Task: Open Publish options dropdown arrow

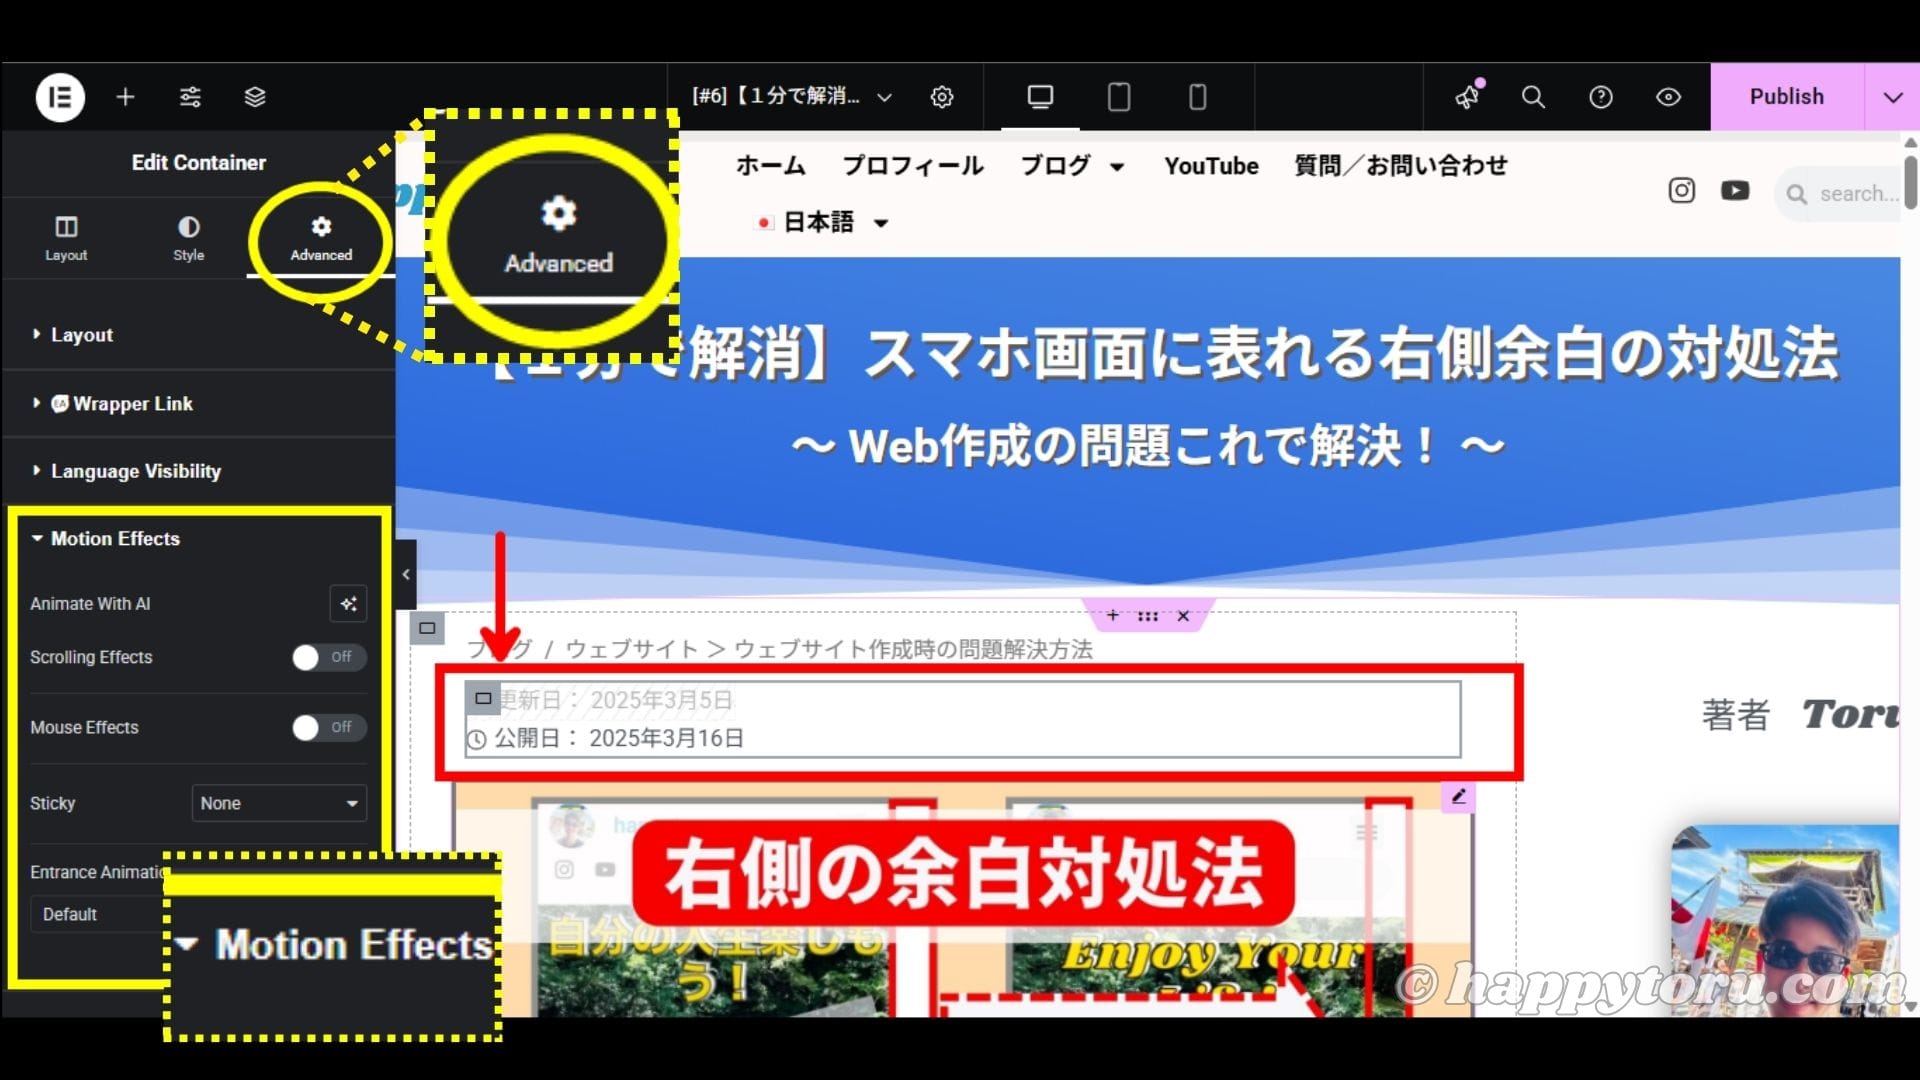Action: [x=1892, y=97]
